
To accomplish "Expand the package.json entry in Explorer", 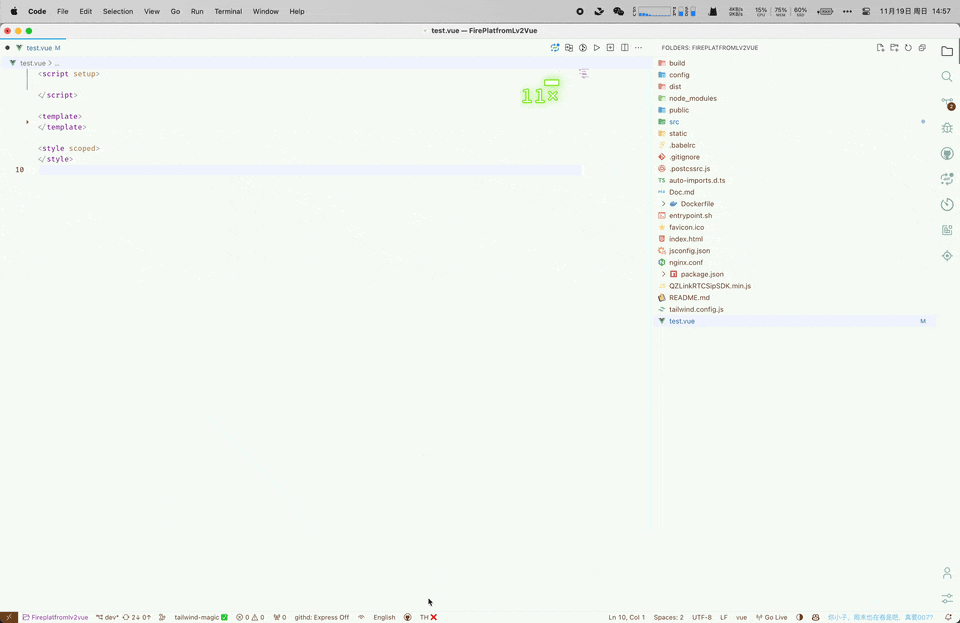I will [x=663, y=274].
